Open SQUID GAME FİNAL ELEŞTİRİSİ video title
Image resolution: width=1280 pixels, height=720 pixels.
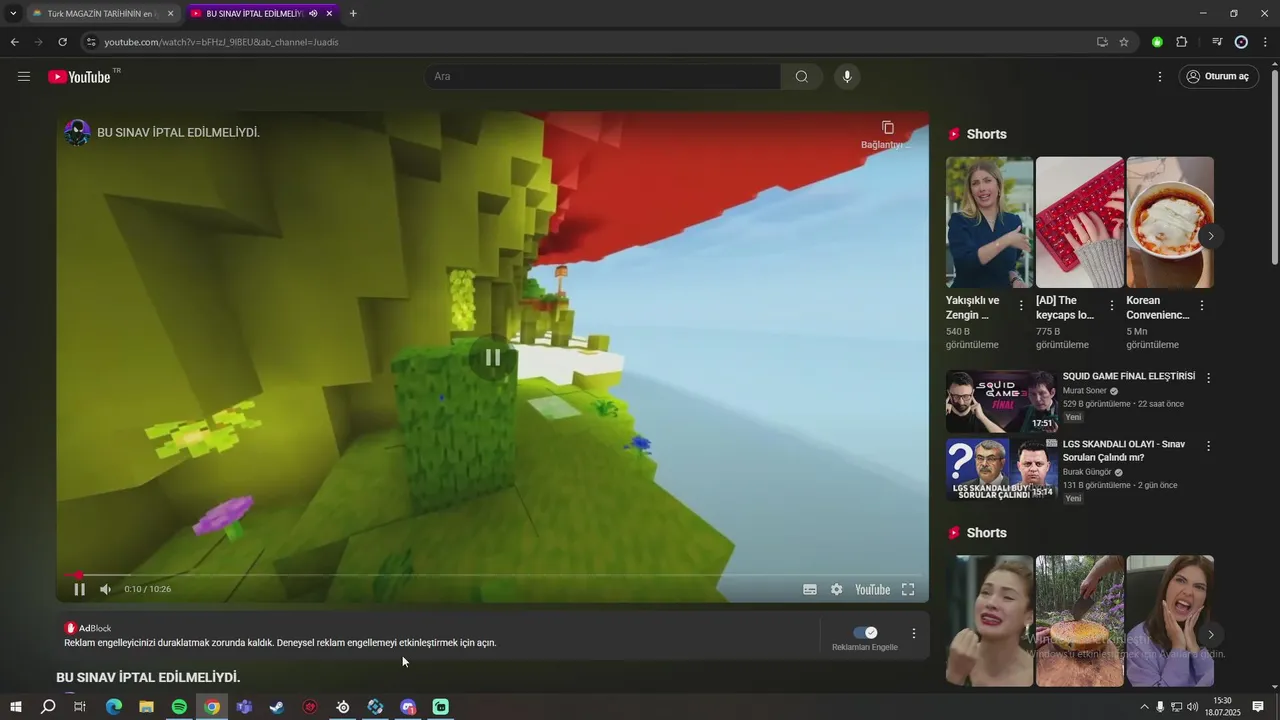tap(1129, 377)
